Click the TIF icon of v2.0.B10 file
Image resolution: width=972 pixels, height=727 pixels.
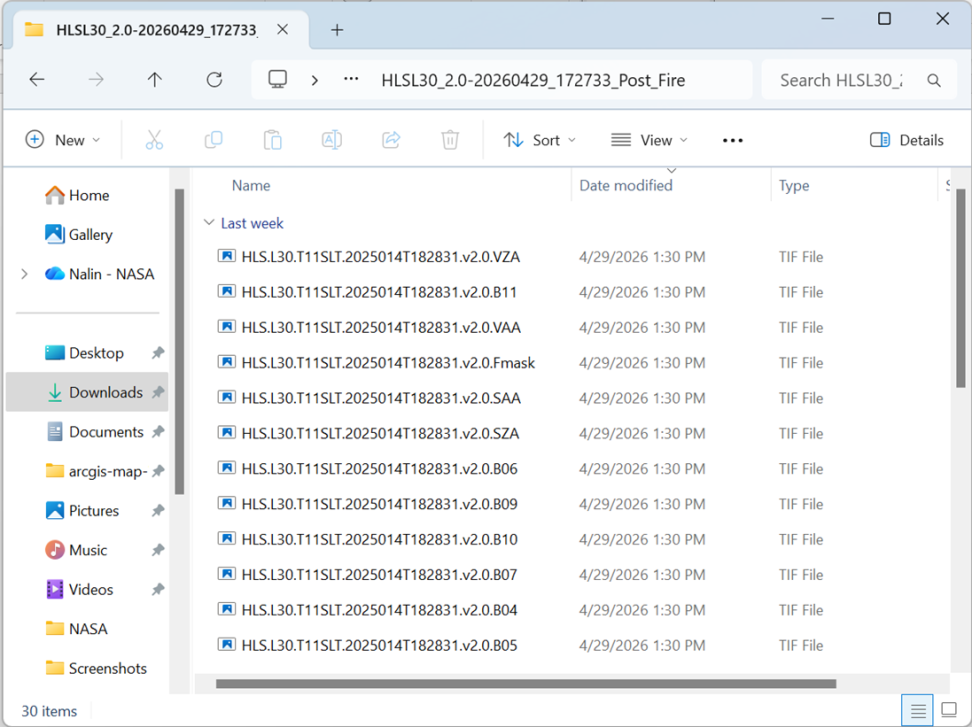pos(226,539)
